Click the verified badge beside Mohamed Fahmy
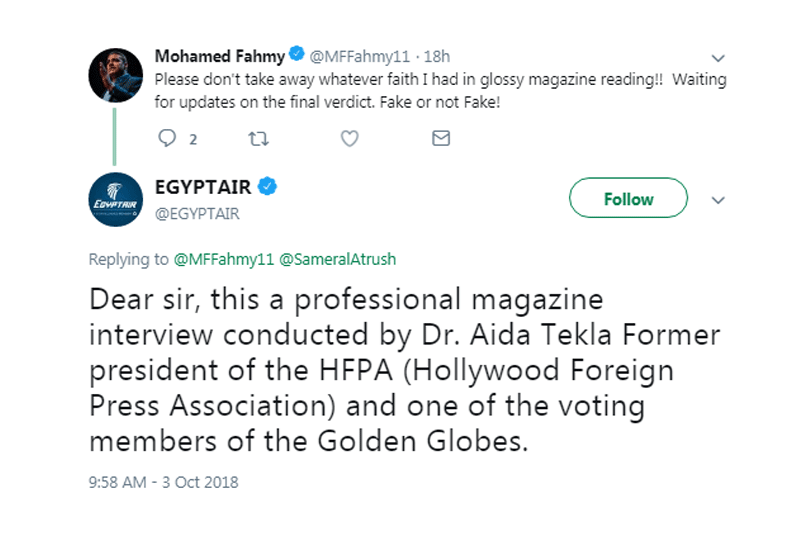Image resolution: width=800 pixels, height=533 pixels. pyautogui.click(x=296, y=54)
